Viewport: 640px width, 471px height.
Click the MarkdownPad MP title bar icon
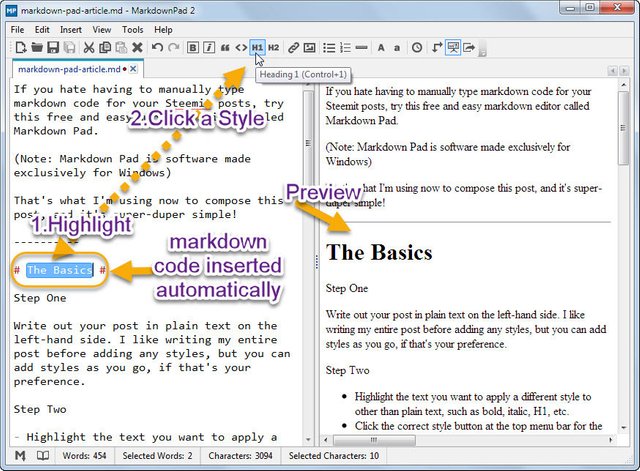11,10
